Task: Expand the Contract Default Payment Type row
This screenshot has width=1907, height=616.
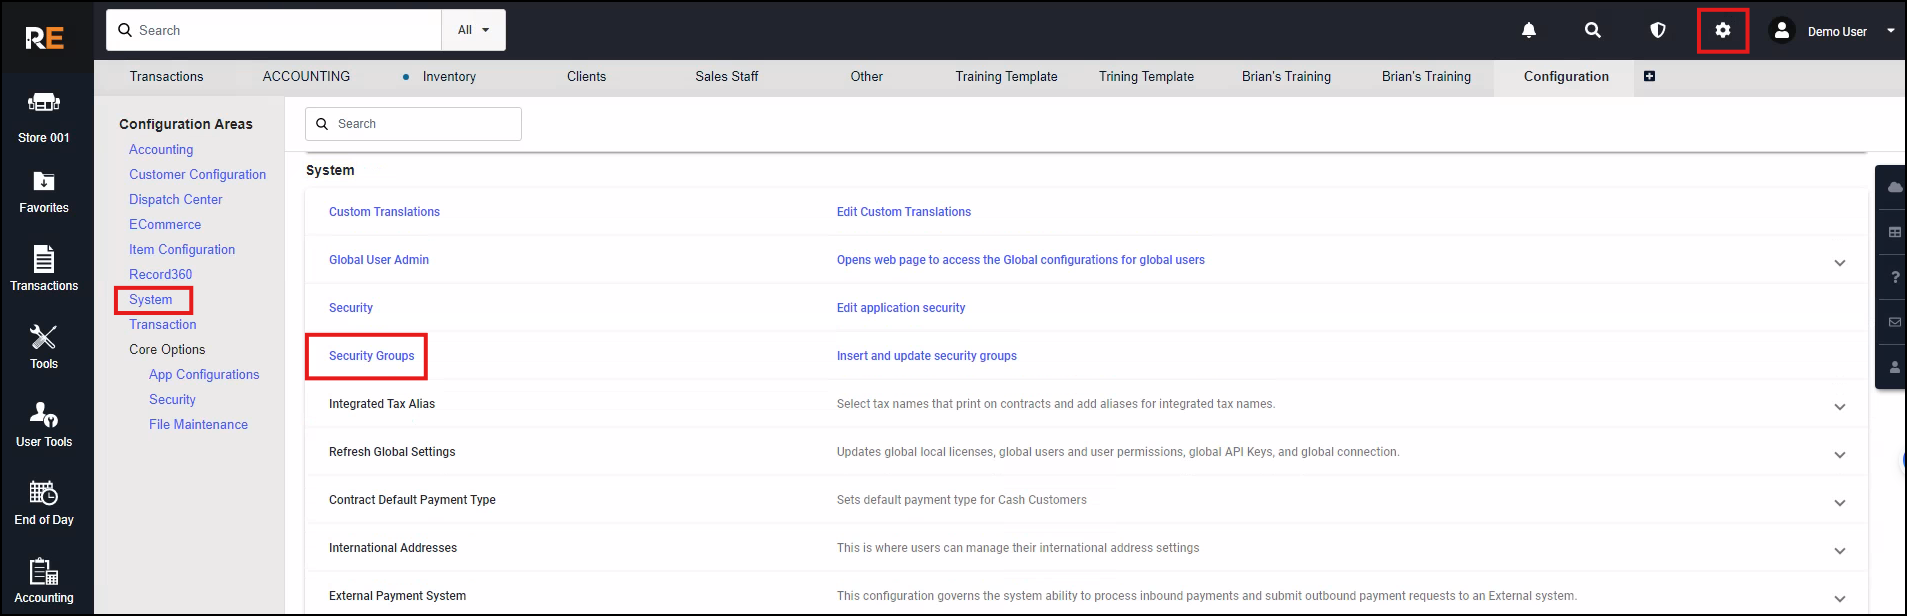Action: [x=1839, y=503]
